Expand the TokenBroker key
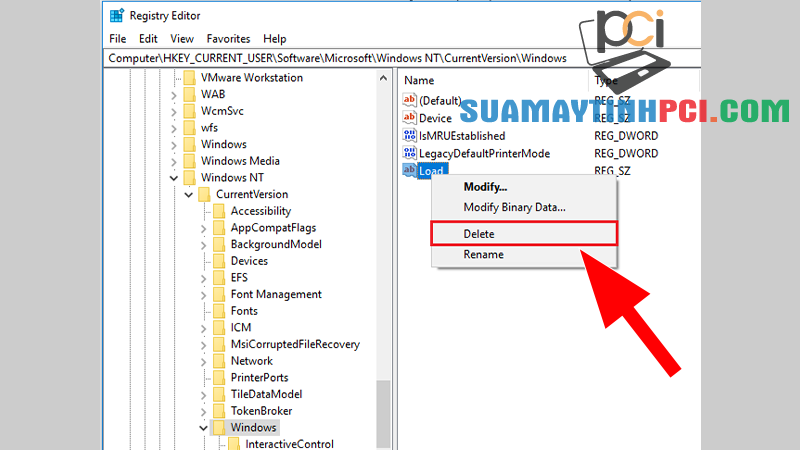The width and height of the screenshot is (800, 450). 203,412
